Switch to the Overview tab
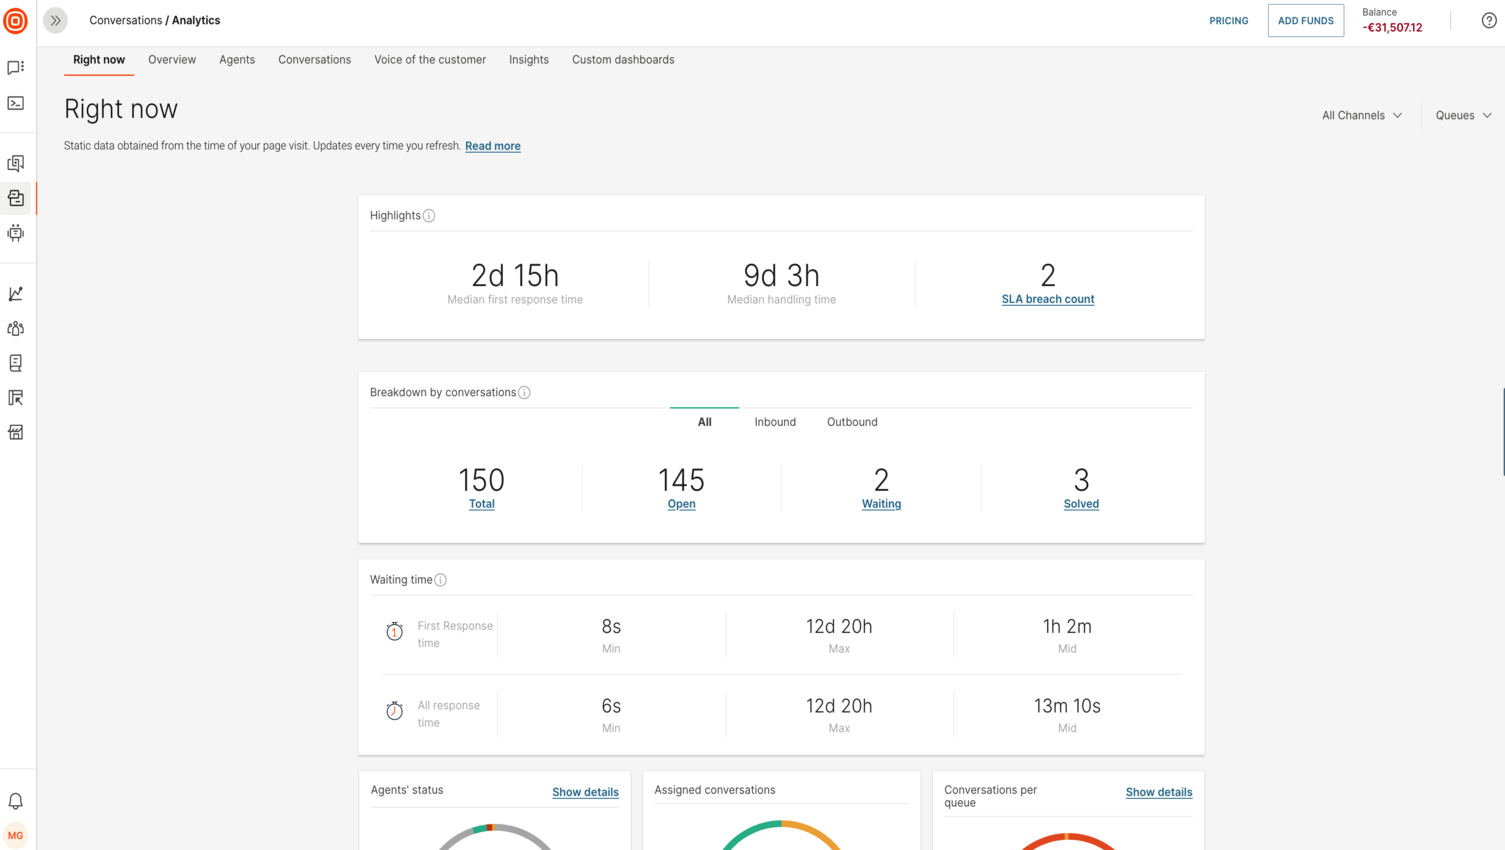Viewport: 1505px width, 850px height. click(x=171, y=60)
